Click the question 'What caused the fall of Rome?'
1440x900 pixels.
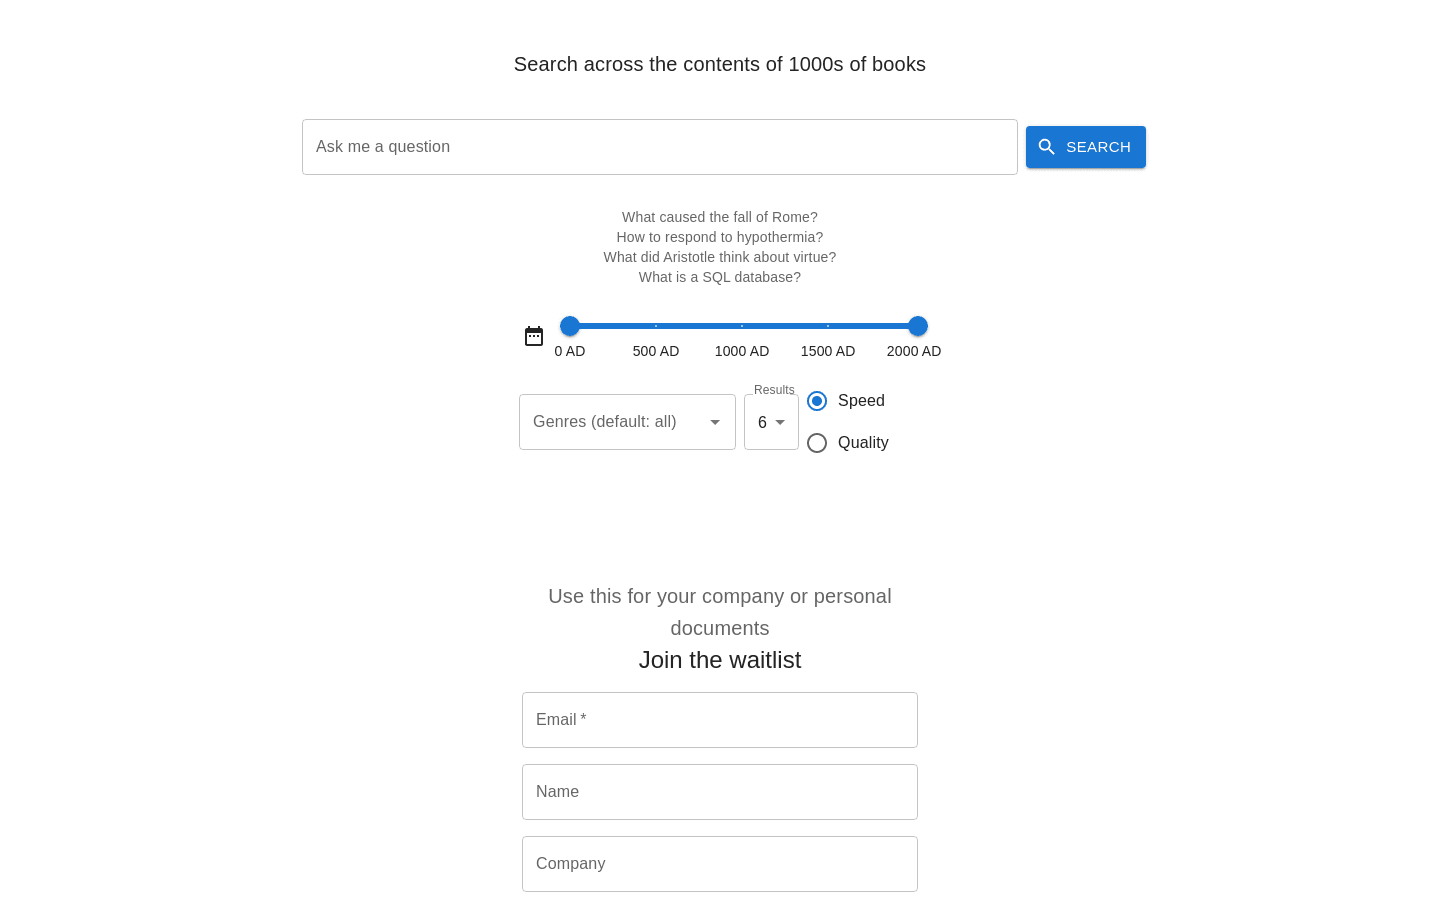tap(719, 217)
